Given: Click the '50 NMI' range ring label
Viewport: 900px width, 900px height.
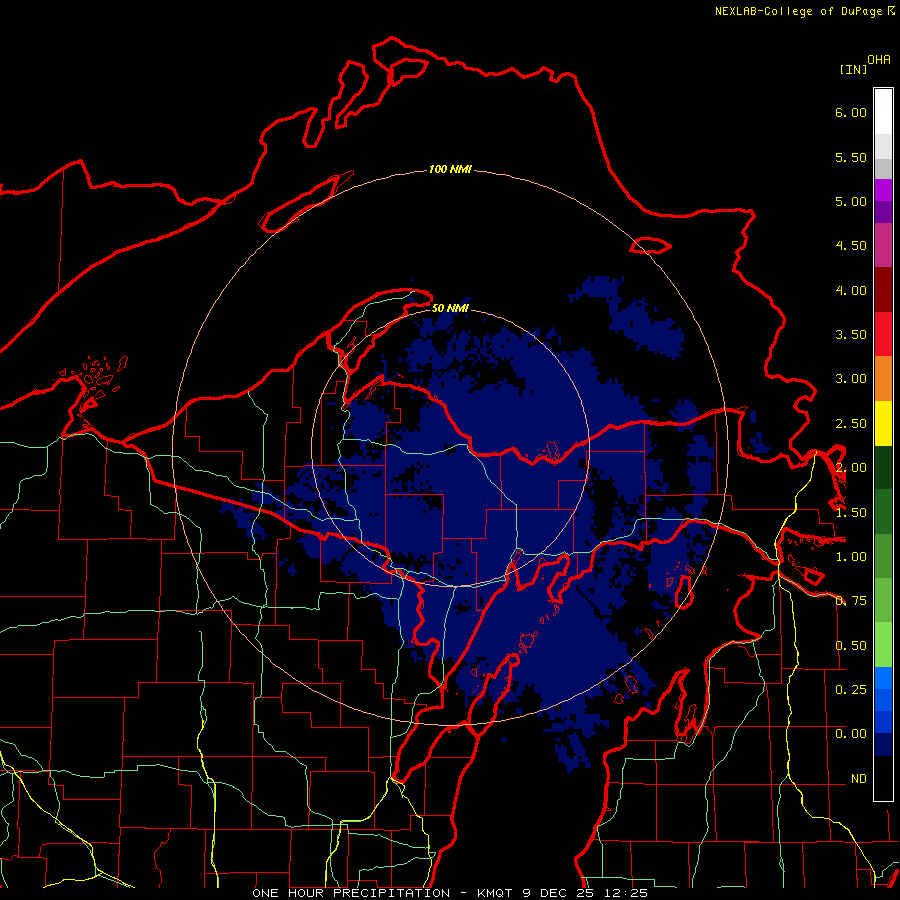Looking at the screenshot, I should 450,308.
